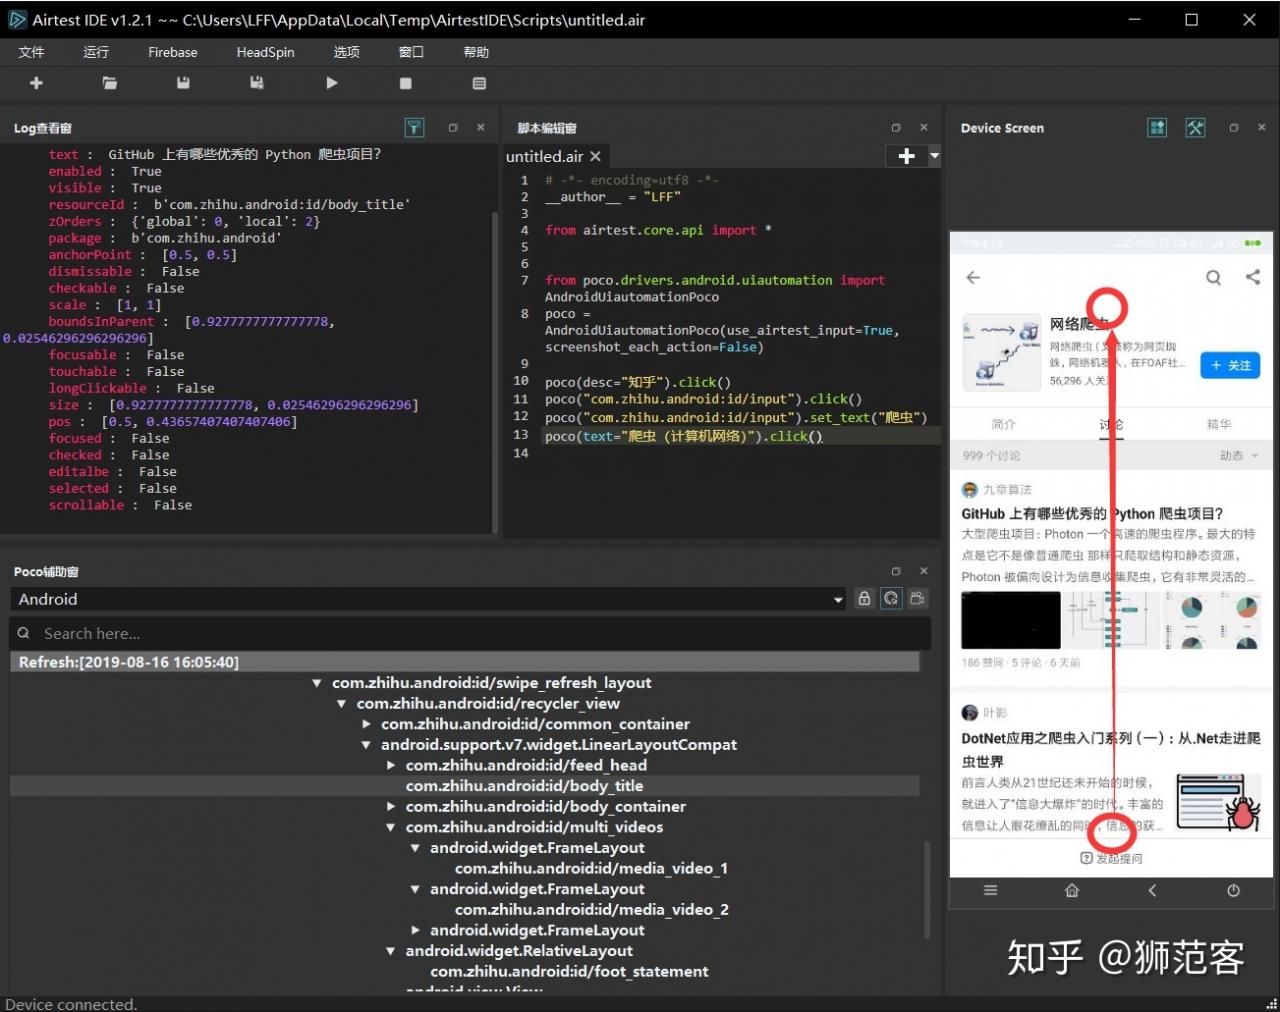
Task: Open dropdown arrow next to new tab plus
Action: (x=934, y=156)
